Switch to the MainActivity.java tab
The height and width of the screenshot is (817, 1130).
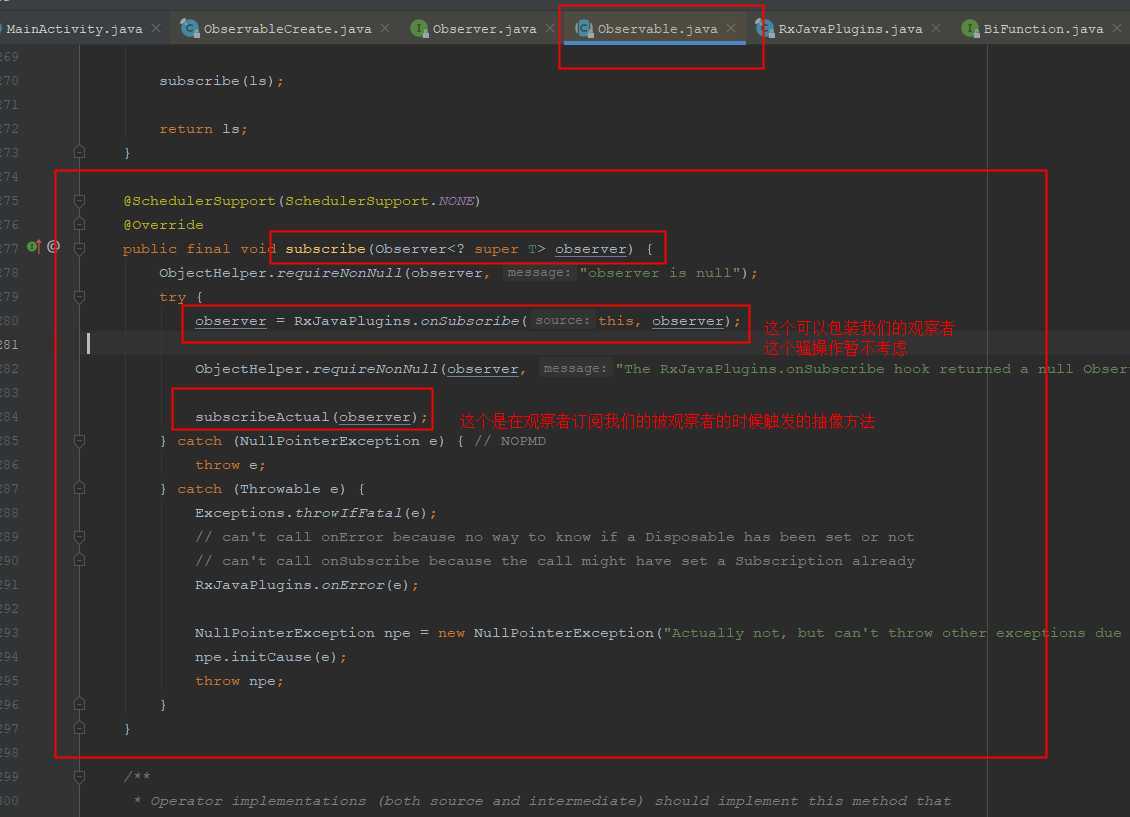click(74, 29)
